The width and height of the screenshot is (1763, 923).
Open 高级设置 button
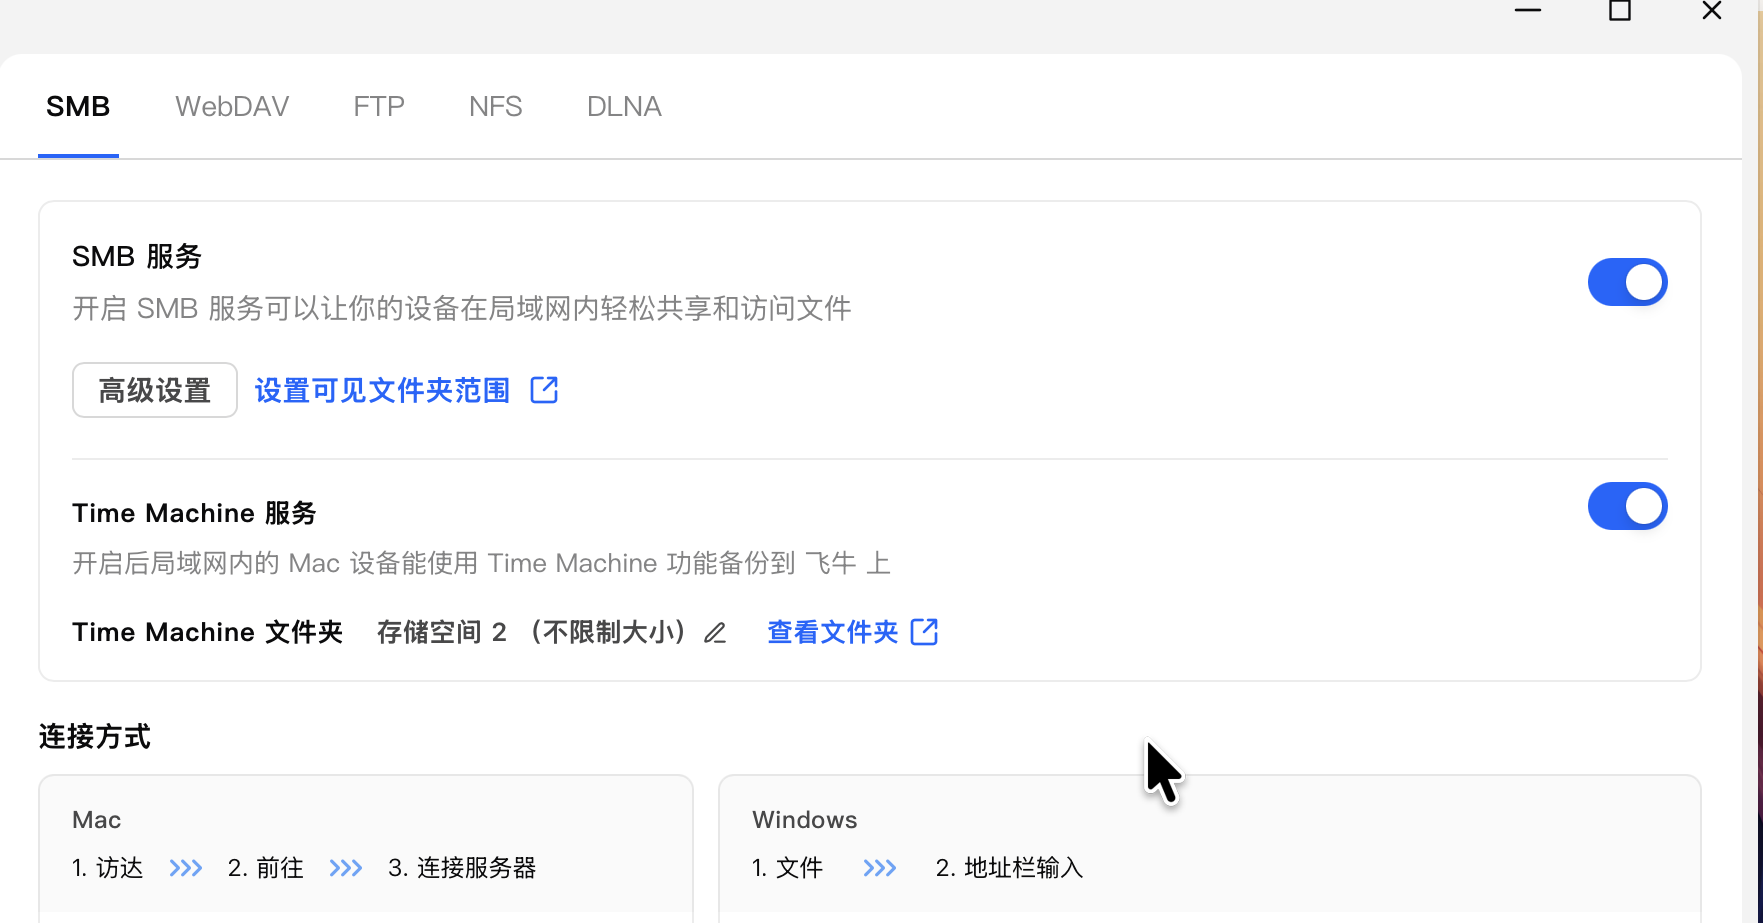coord(155,390)
